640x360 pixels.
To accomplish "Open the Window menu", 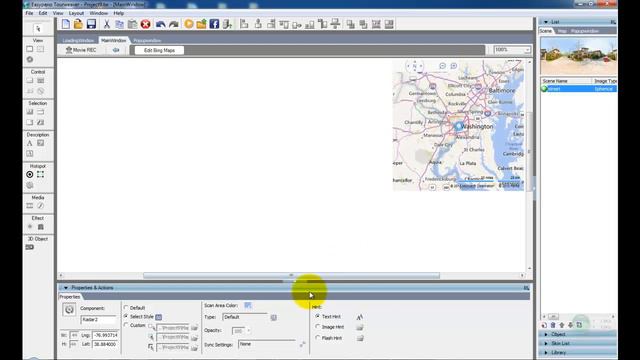I will click(99, 13).
